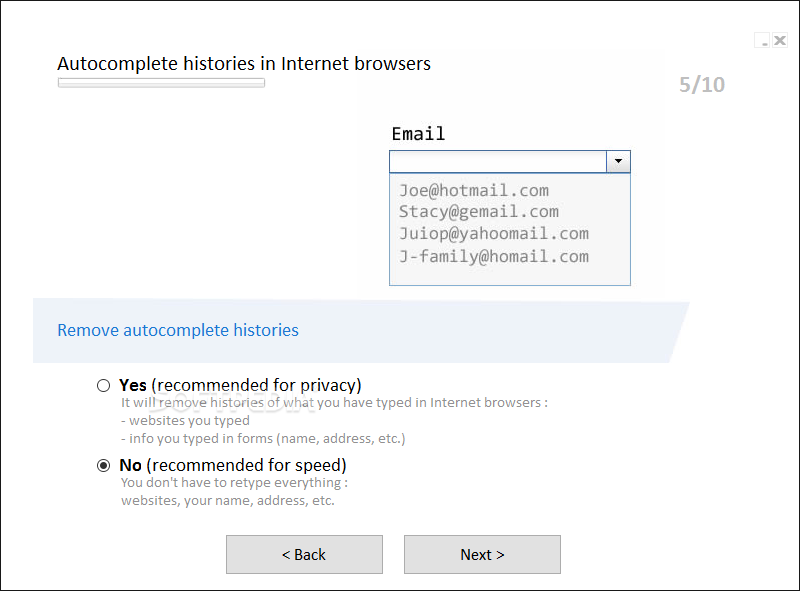800x591 pixels.
Task: Close the wizard window
Action: [780, 41]
